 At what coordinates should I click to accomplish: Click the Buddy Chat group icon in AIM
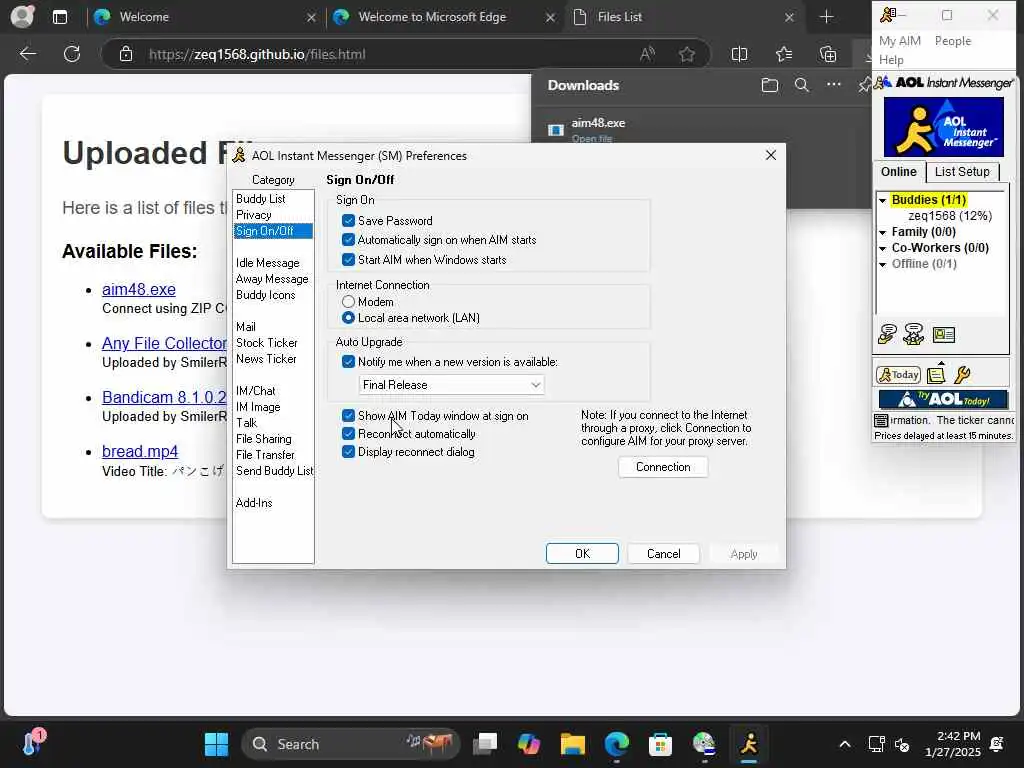[x=914, y=334]
